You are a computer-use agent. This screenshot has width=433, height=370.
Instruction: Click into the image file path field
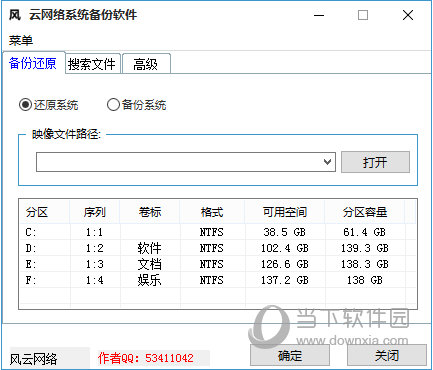click(x=186, y=162)
